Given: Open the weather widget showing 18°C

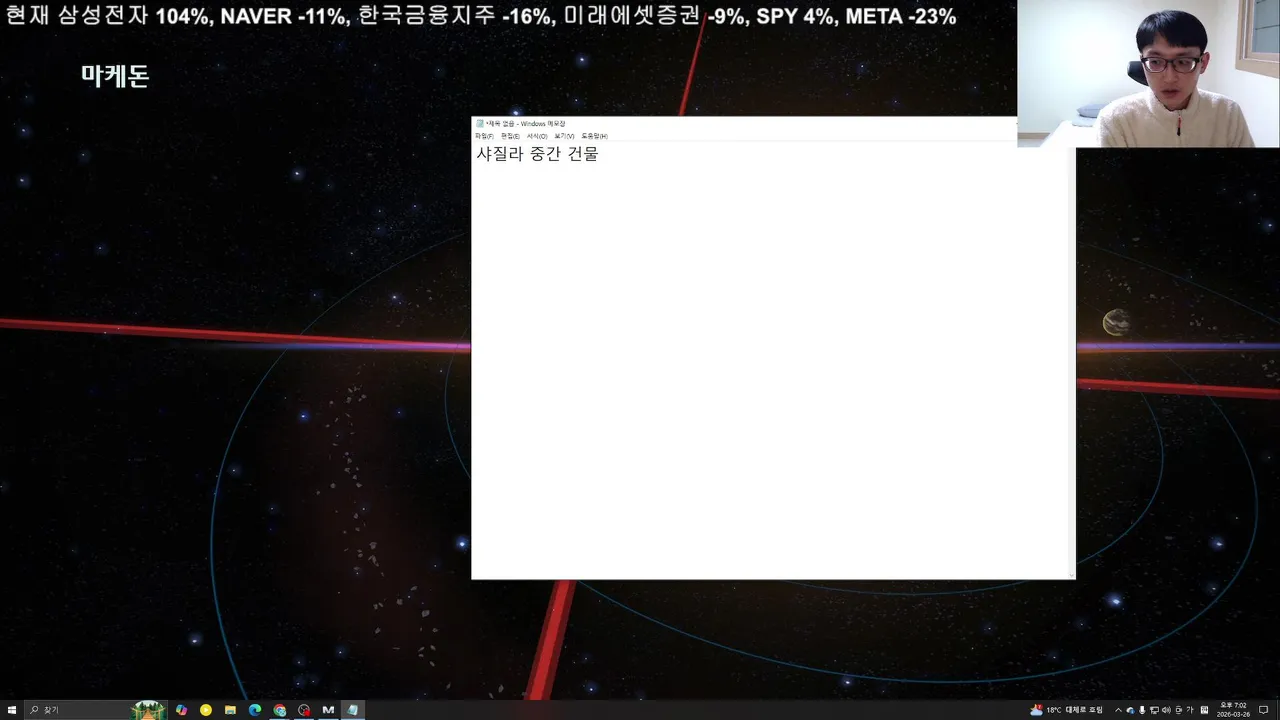Looking at the screenshot, I should point(1066,710).
